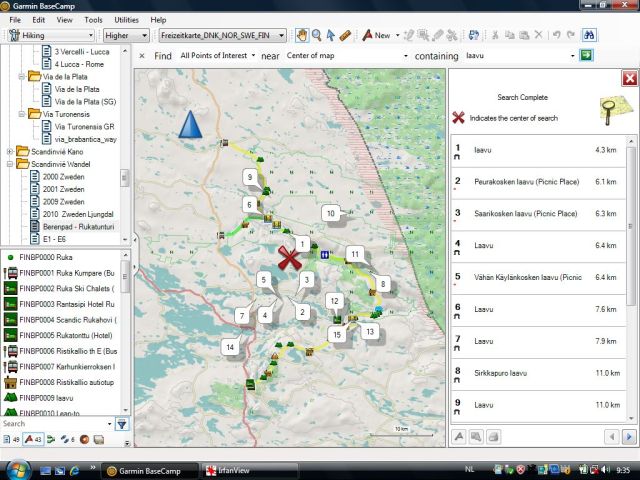Select the hand pan tool
This screenshot has width=640, height=480.
[302, 35]
